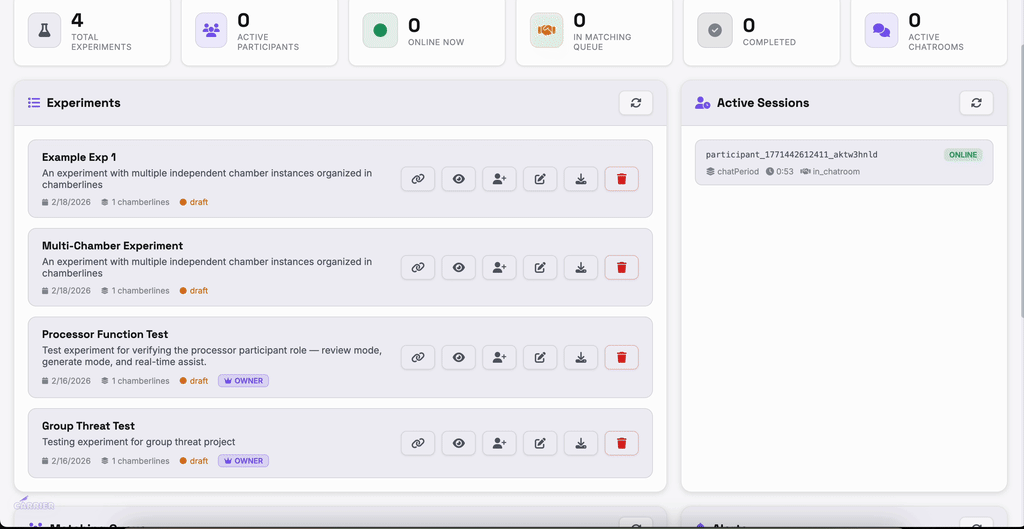Copy link for Group Threat Test
Image resolution: width=1024 pixels, height=529 pixels.
418,443
